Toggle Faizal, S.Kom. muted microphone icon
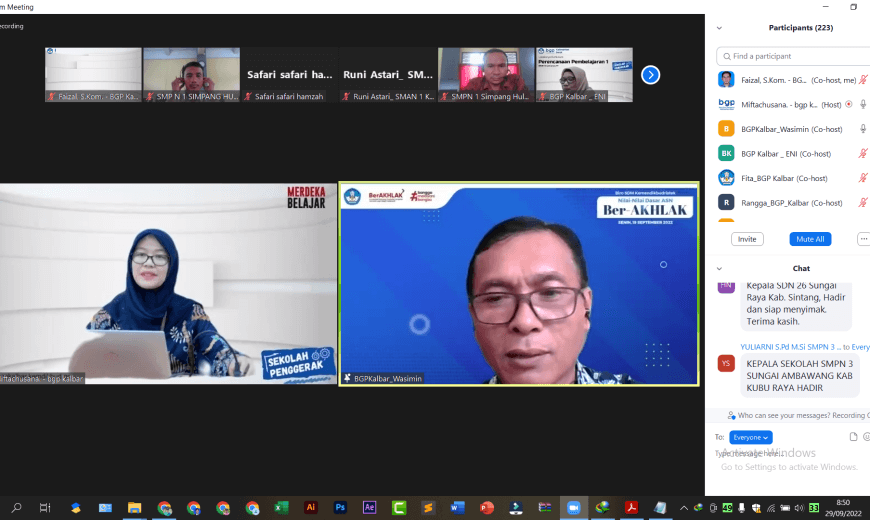870x520 pixels. 862,79
